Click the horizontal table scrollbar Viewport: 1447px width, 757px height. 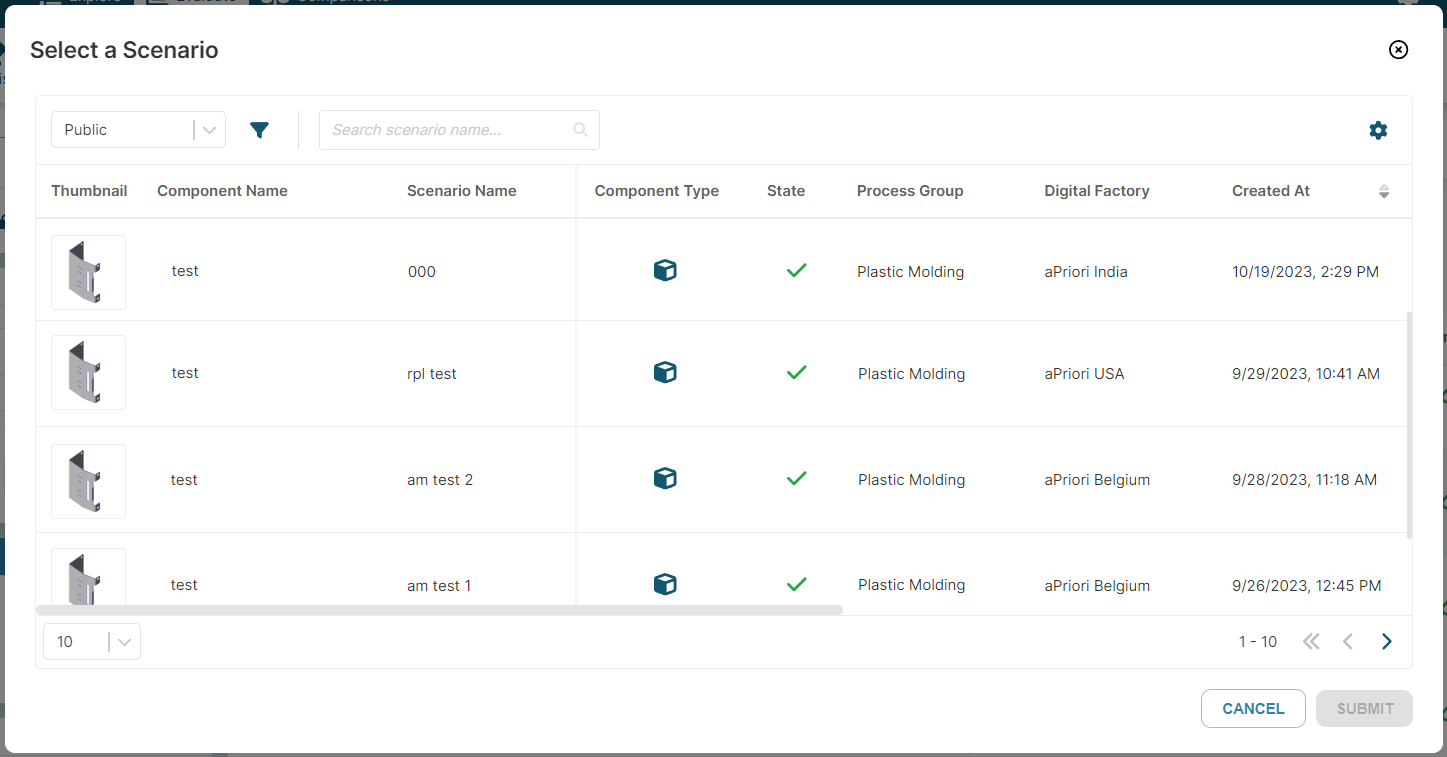pyautogui.click(x=439, y=609)
